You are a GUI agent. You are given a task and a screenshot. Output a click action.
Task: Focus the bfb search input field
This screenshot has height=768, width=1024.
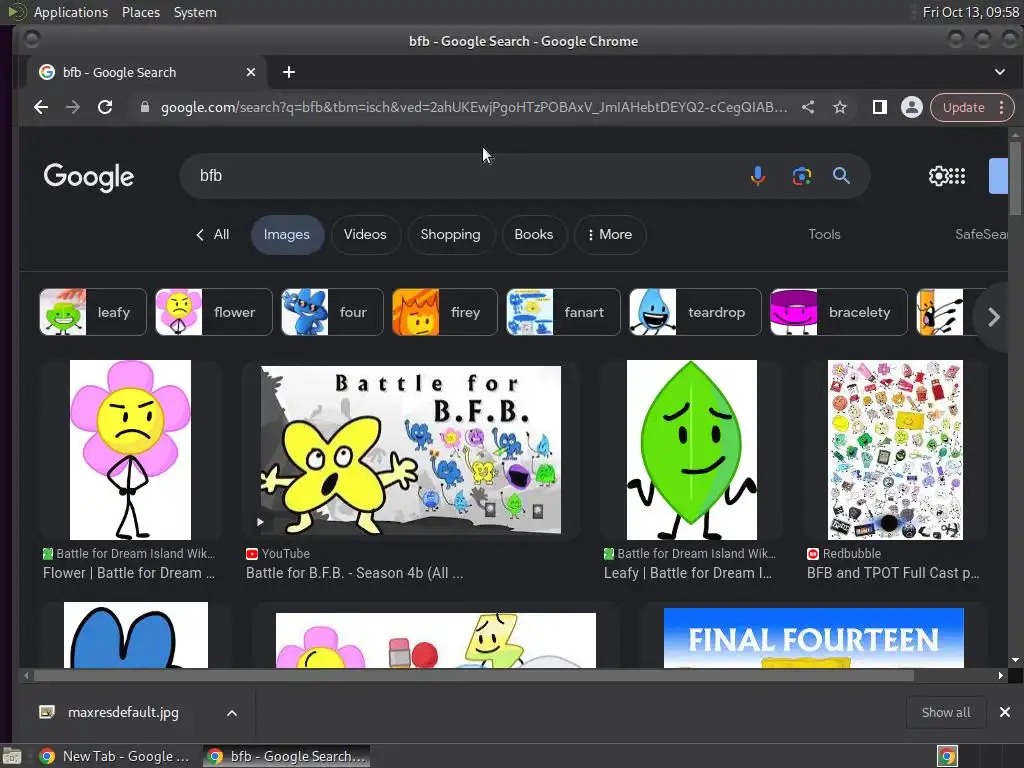point(457,176)
